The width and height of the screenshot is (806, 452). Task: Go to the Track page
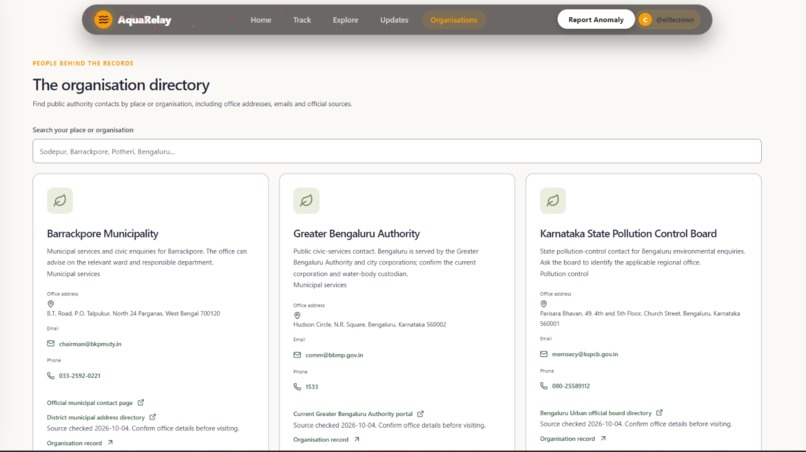(302, 20)
